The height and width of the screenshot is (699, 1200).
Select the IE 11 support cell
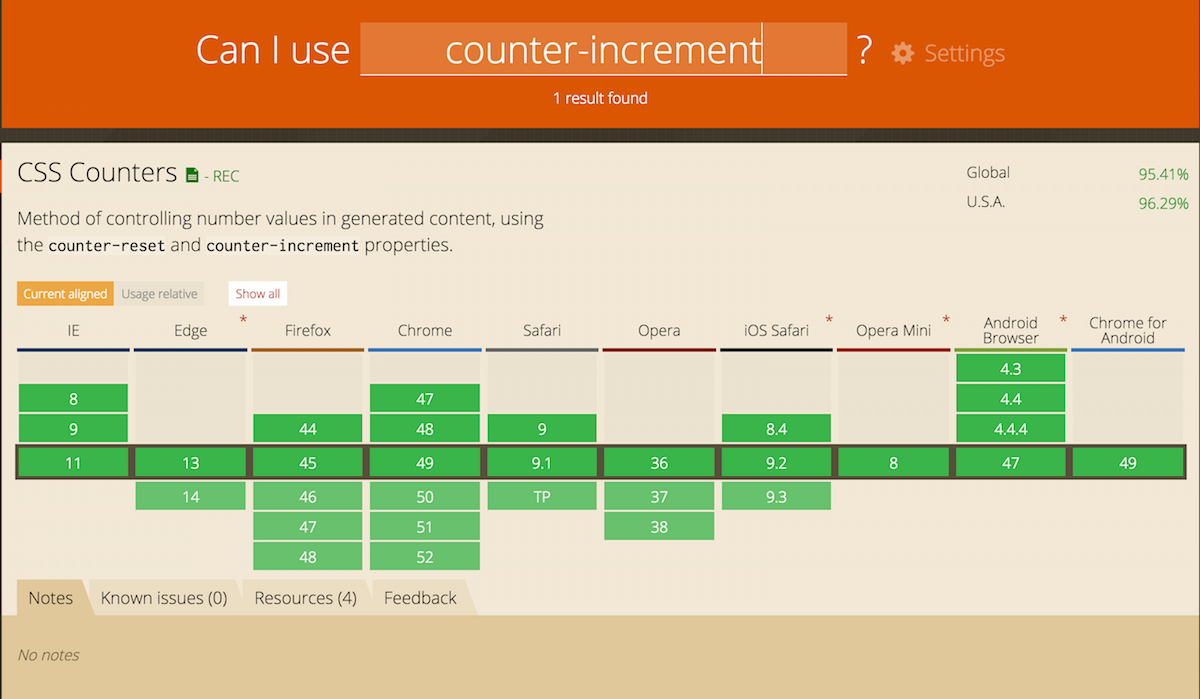[74, 463]
